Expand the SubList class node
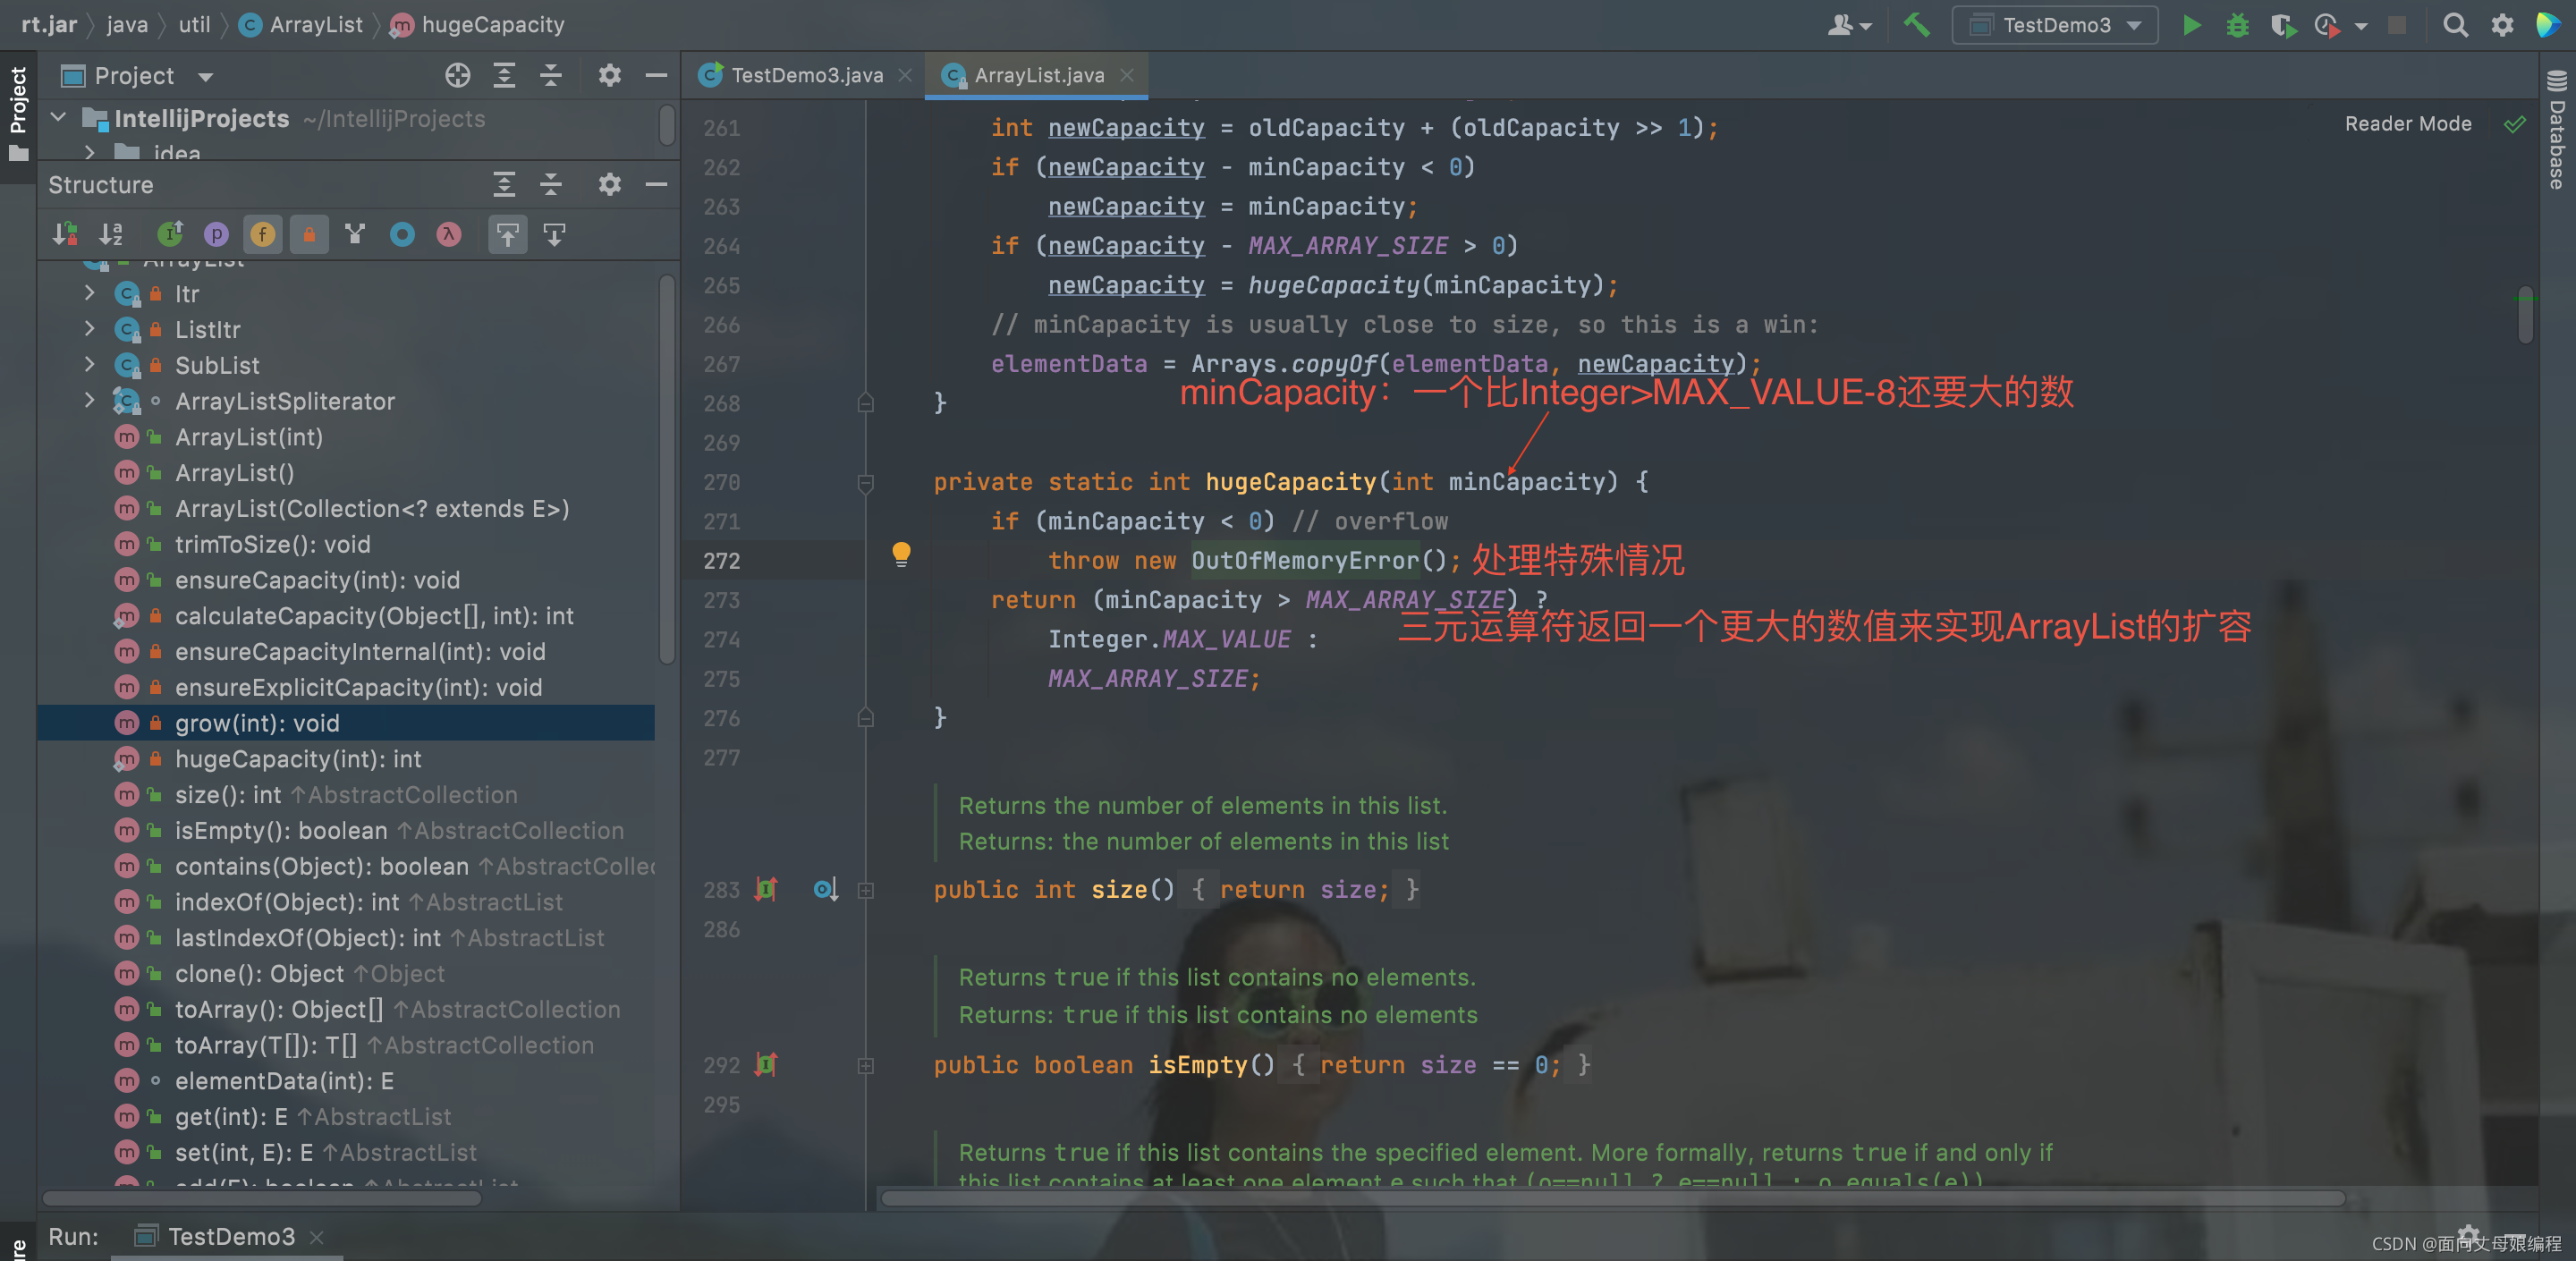Screen dimensions: 2576x1261 pyautogui.click(x=90, y=365)
